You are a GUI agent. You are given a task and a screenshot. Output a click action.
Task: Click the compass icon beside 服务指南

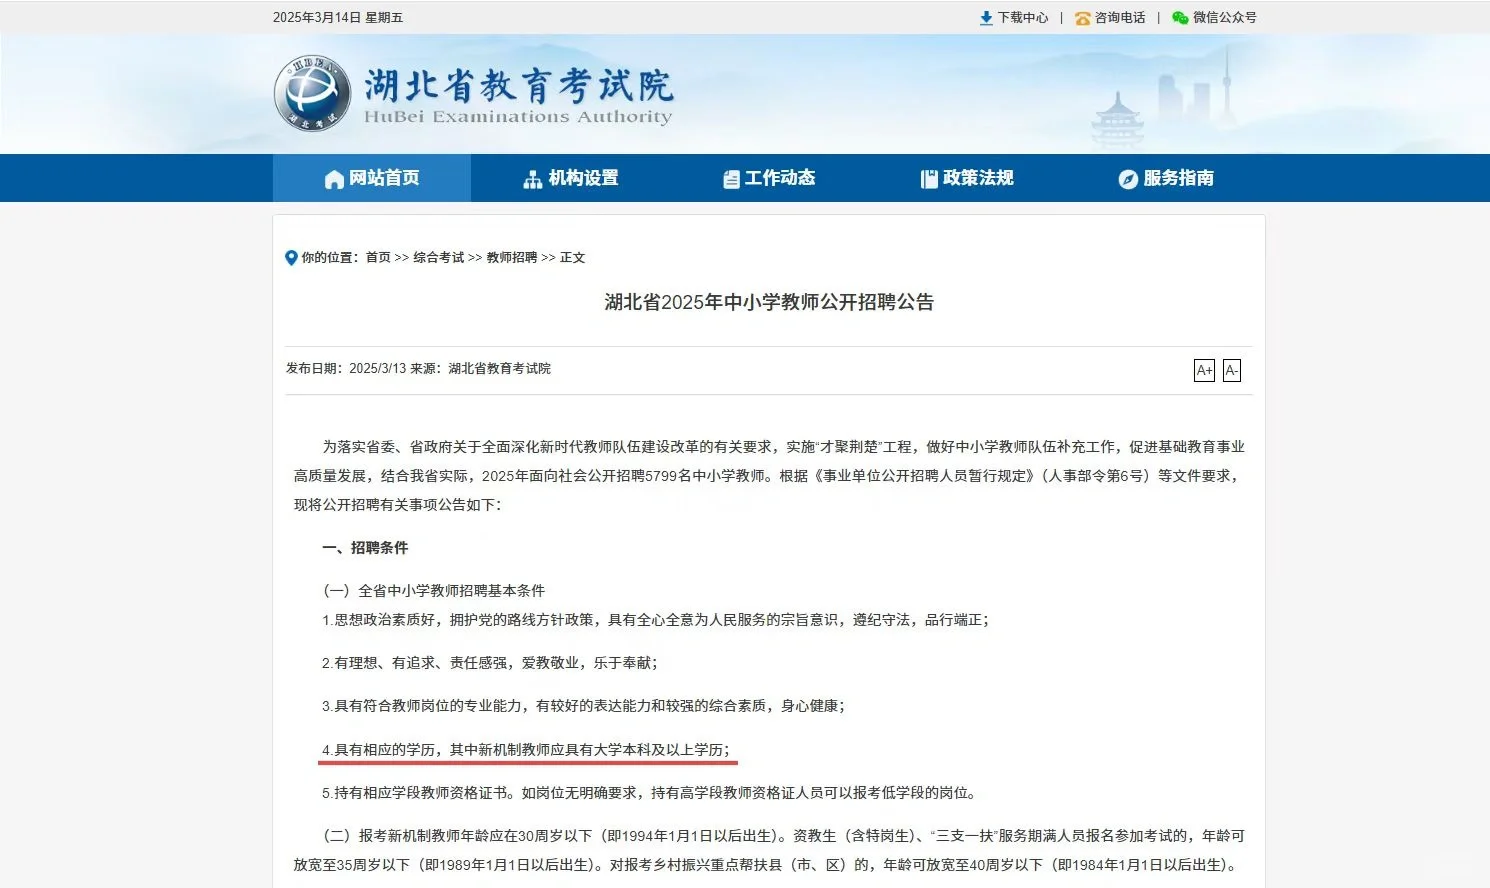point(1127,178)
